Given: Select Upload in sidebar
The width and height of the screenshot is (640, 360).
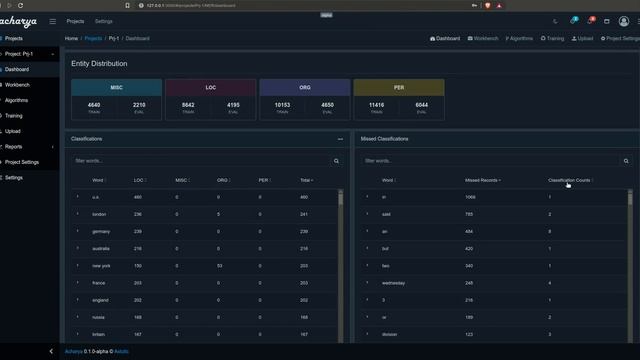Looking at the screenshot, I should [29, 131].
